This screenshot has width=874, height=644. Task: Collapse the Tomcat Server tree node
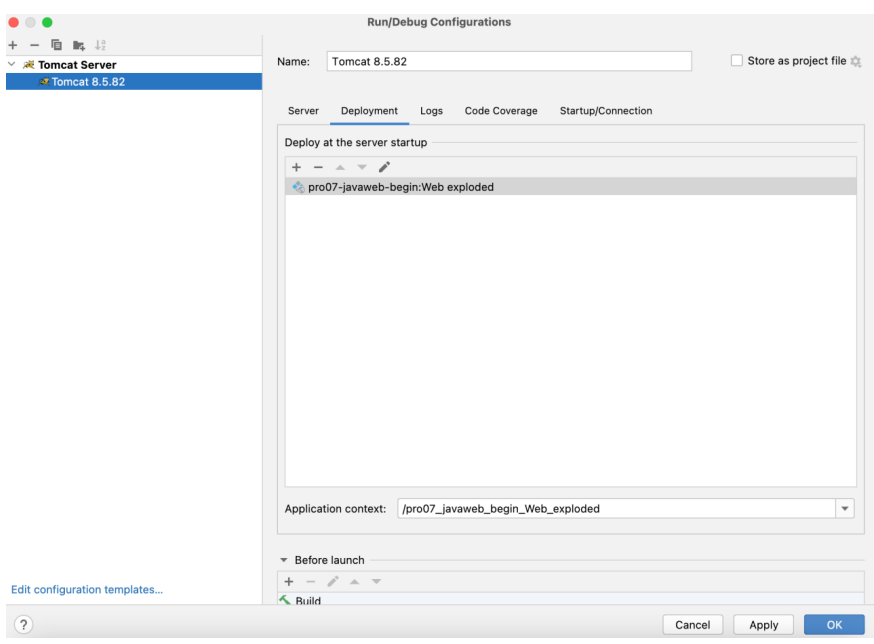[x=12, y=65]
